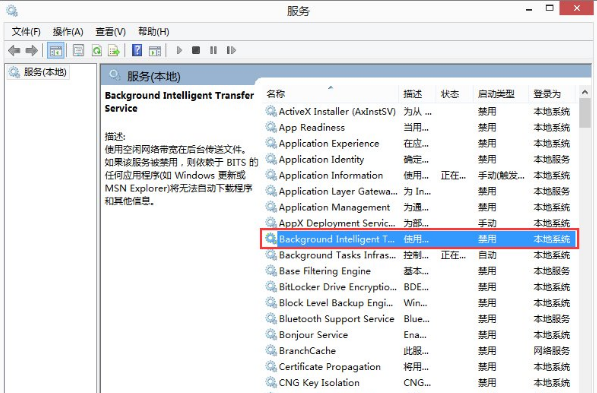
Task: Open the Help question-mark toolbar icon
Action: coord(137,50)
